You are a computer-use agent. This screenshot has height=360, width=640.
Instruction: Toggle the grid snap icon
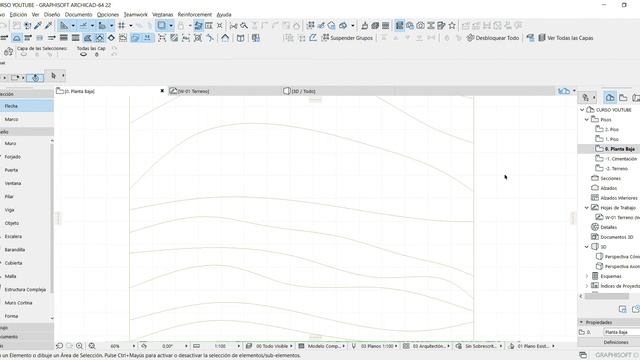pyautogui.click(x=122, y=26)
